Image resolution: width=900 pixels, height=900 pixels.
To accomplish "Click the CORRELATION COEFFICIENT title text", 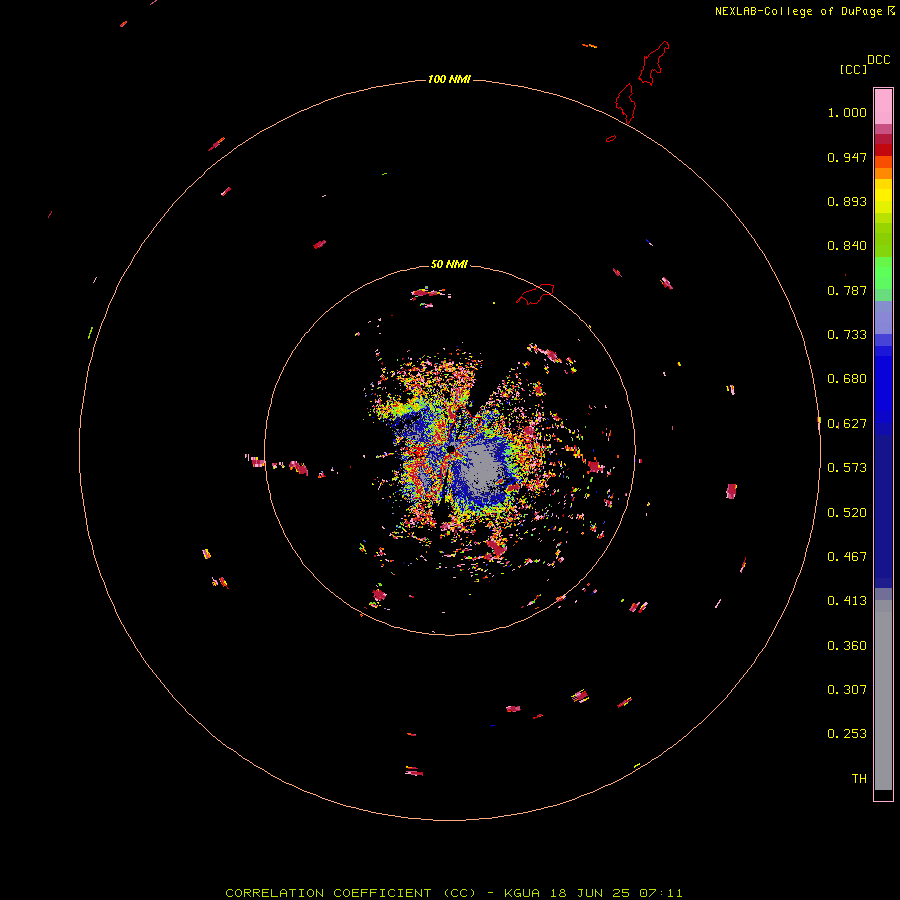I will [351, 893].
